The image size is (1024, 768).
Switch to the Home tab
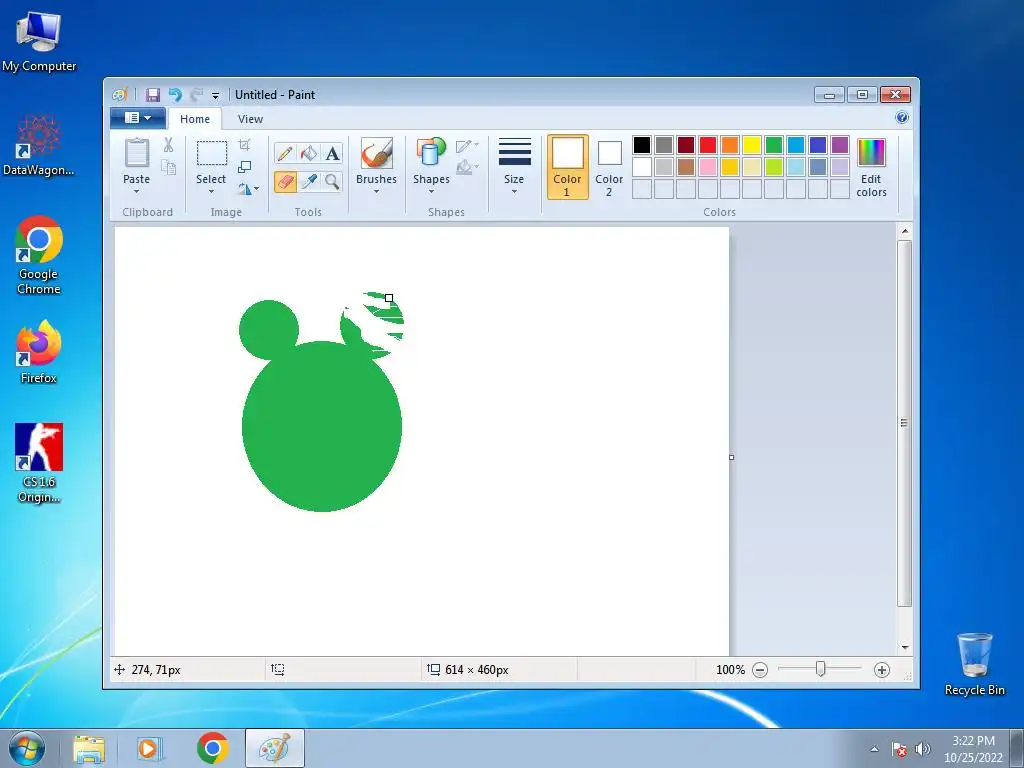tap(195, 119)
